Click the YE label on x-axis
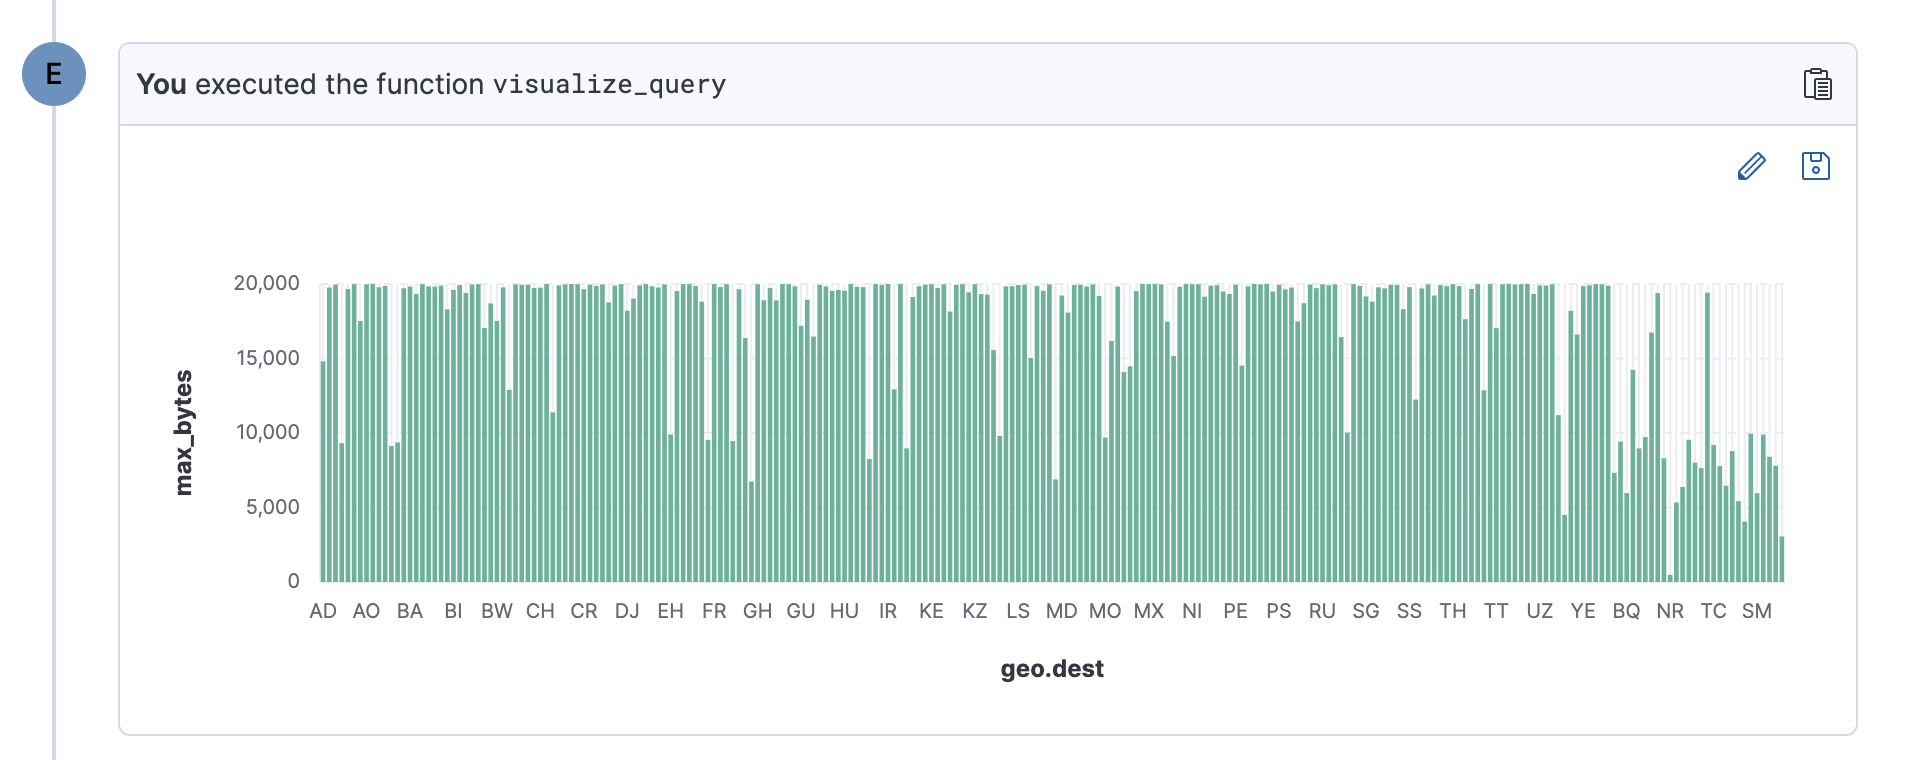This screenshot has width=1910, height=760. pyautogui.click(x=1583, y=611)
